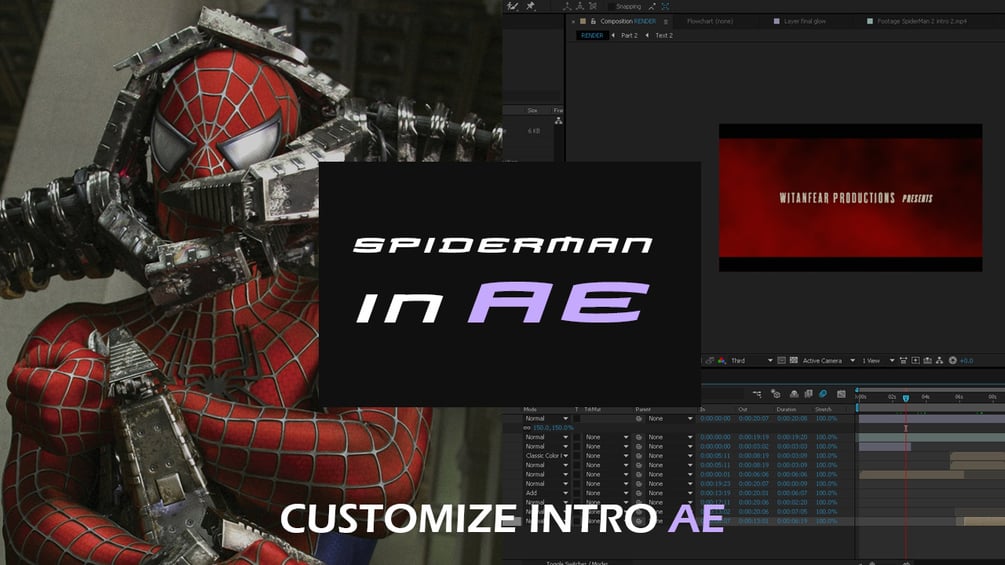The width and height of the screenshot is (1005, 565).
Task: Click the shy layers hide icon in timeline
Action: coord(794,394)
